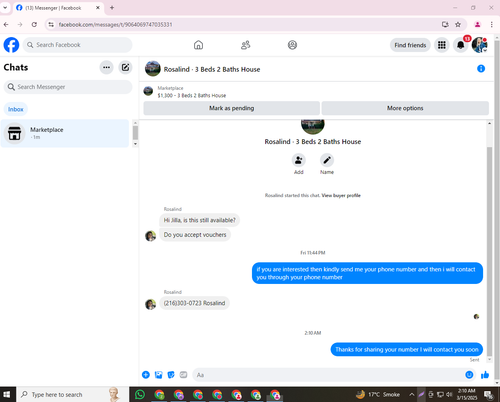Image resolution: width=500 pixels, height=402 pixels.
Task: Open conversation information icon
Action: (481, 69)
